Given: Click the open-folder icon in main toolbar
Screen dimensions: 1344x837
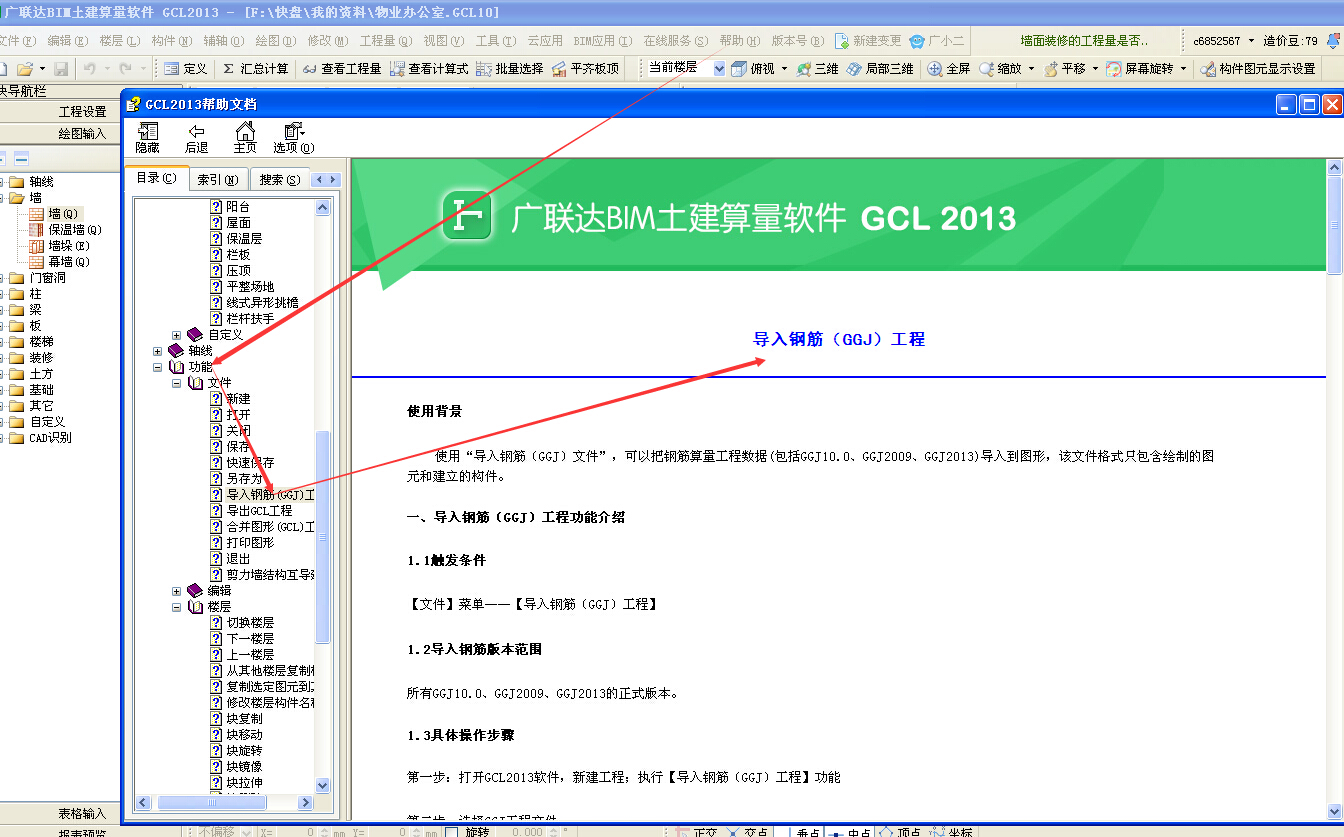Looking at the screenshot, I should point(24,69).
